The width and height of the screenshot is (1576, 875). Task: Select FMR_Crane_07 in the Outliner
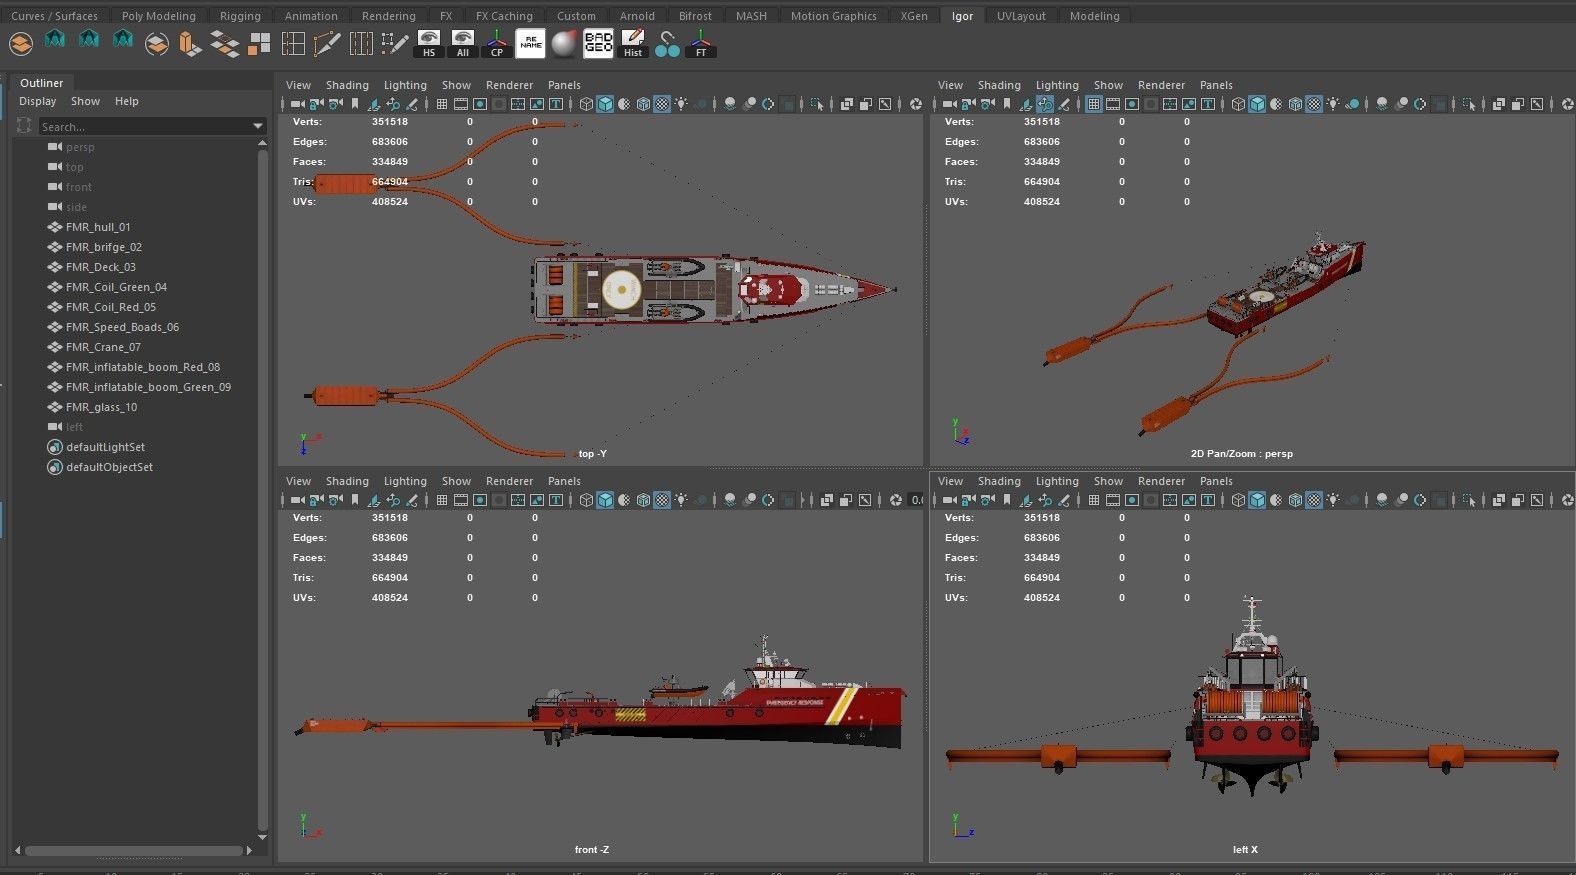coord(103,347)
